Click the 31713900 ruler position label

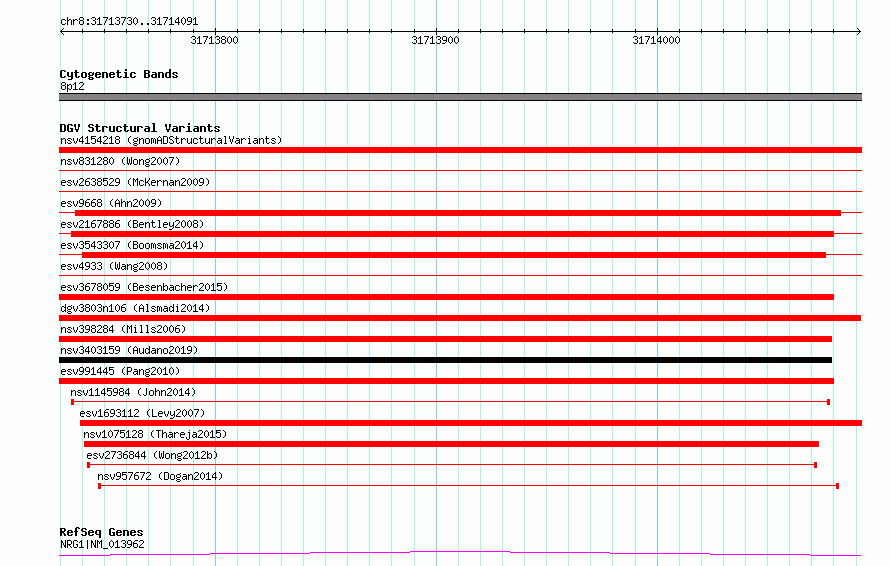[435, 40]
